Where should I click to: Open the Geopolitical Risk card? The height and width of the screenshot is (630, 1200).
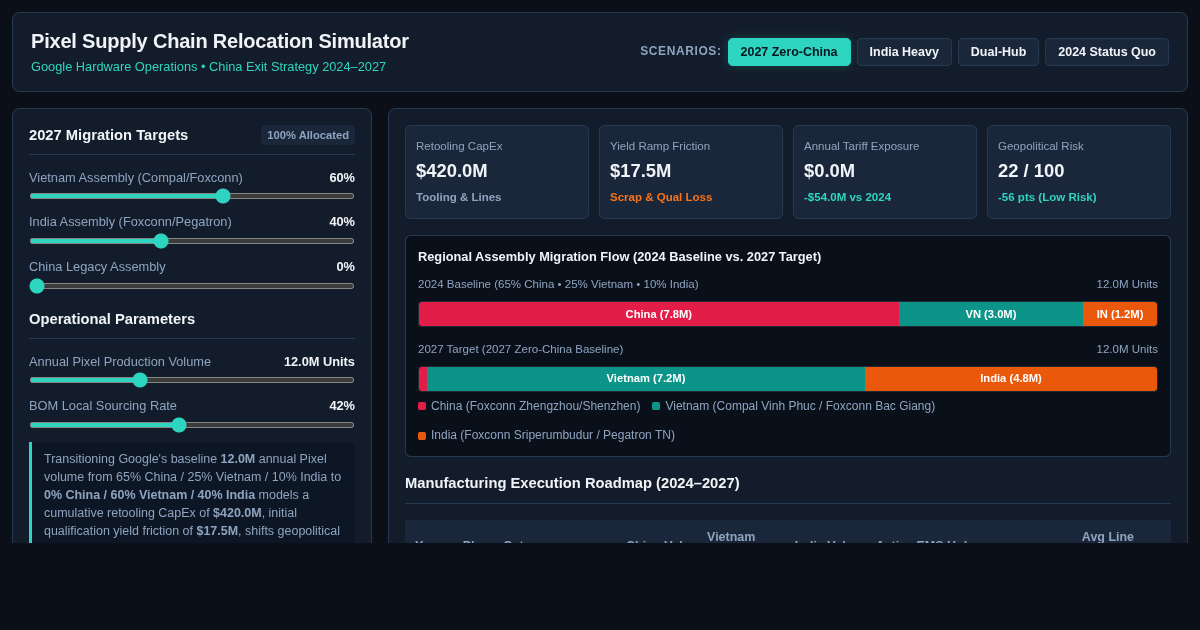pyautogui.click(x=1079, y=172)
